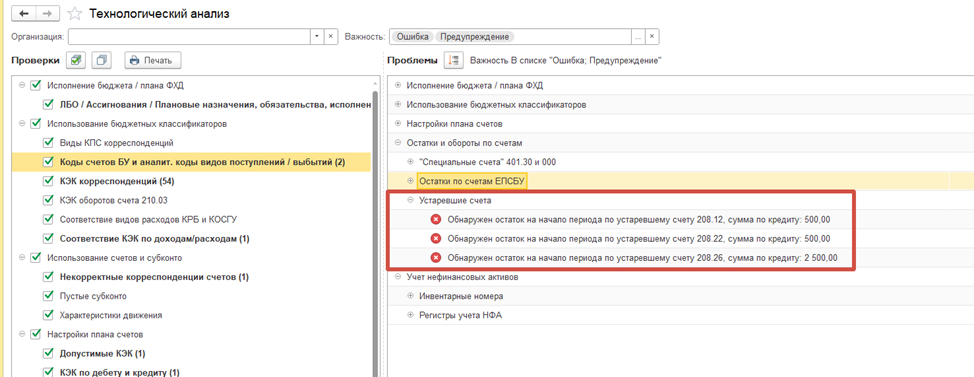The height and width of the screenshot is (377, 974).
Task: Click the Проверки panel vertical scrollbar
Action: pos(375,233)
